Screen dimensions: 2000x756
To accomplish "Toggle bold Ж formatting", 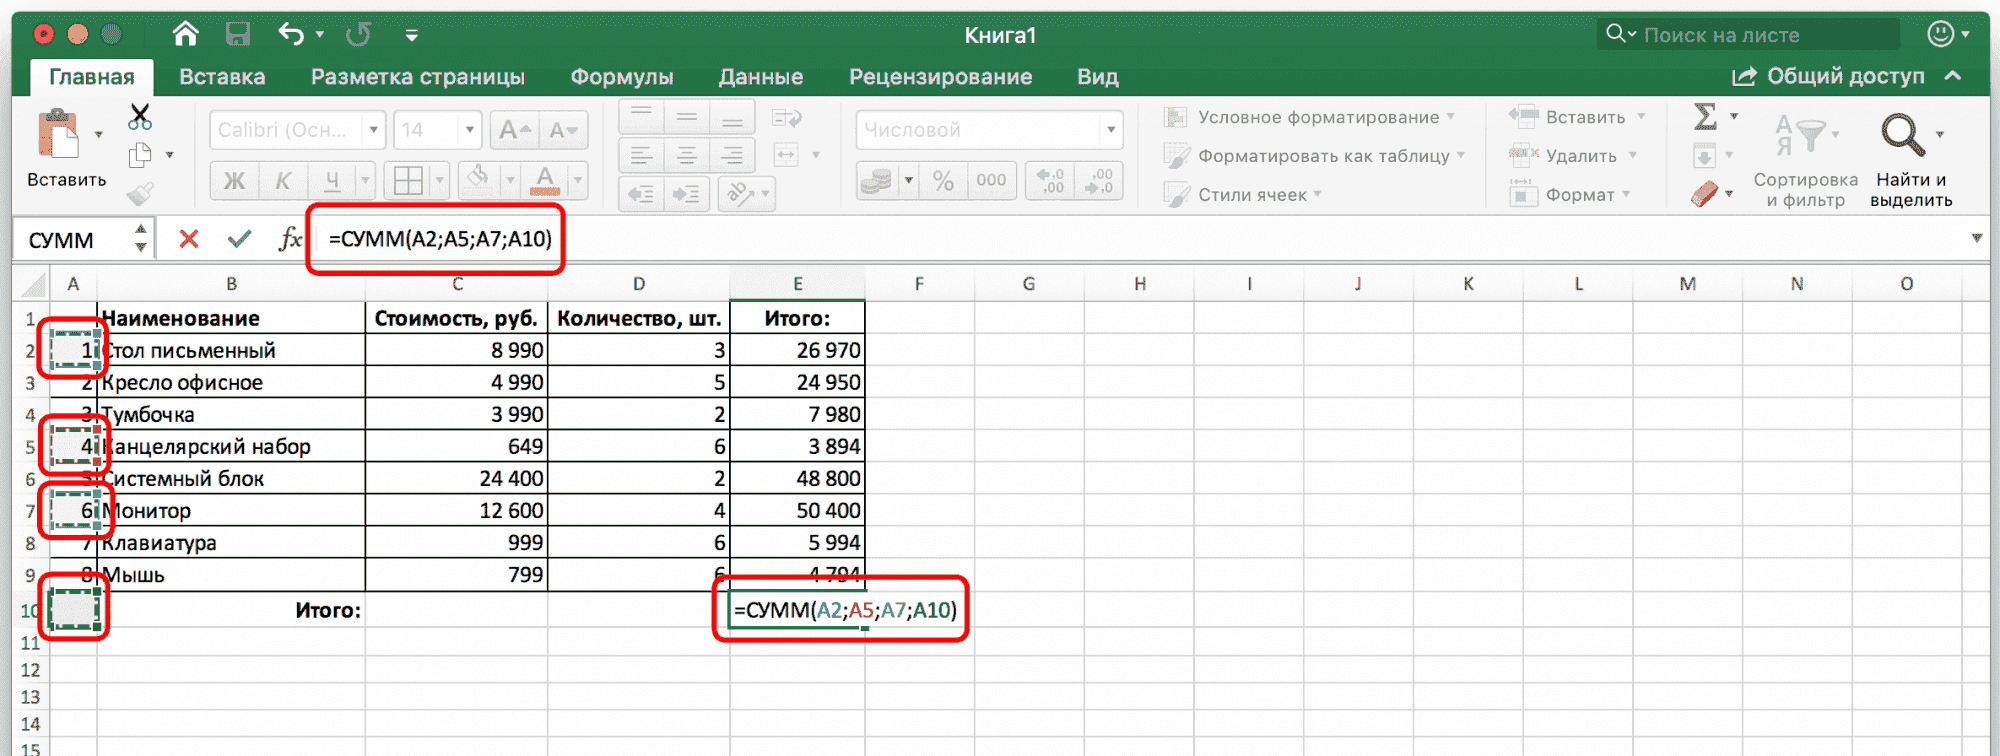I will [234, 181].
